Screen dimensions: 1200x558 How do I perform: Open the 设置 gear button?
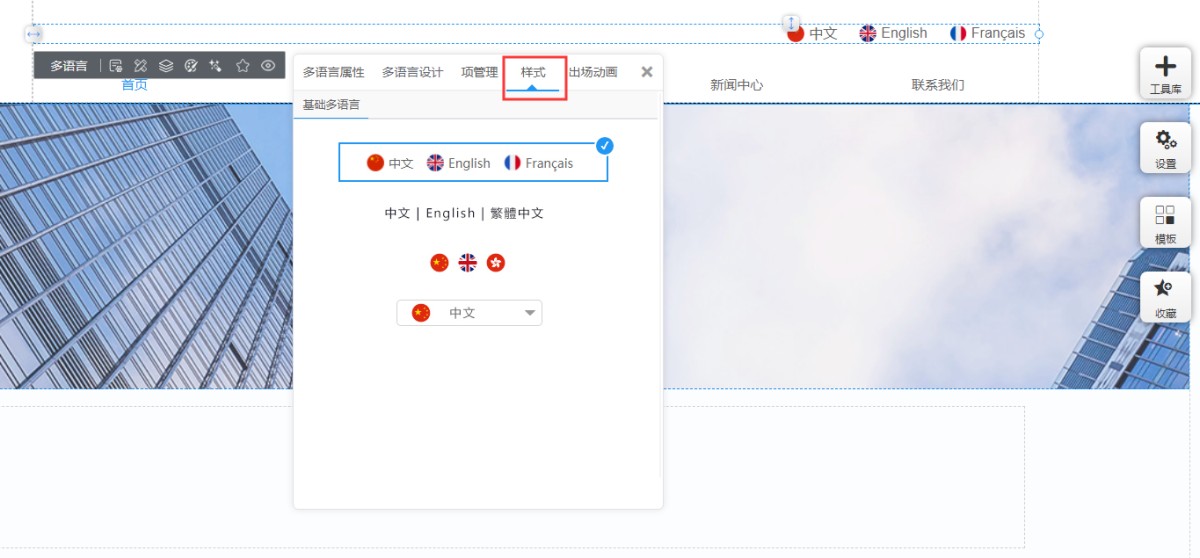[1165, 148]
